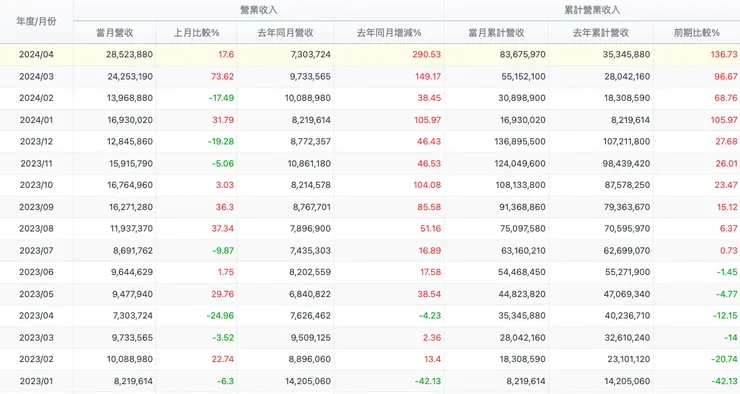Viewport: 740px width, 394px height.
Task: Click revenue value 11,937,370
Action: click(x=131, y=229)
